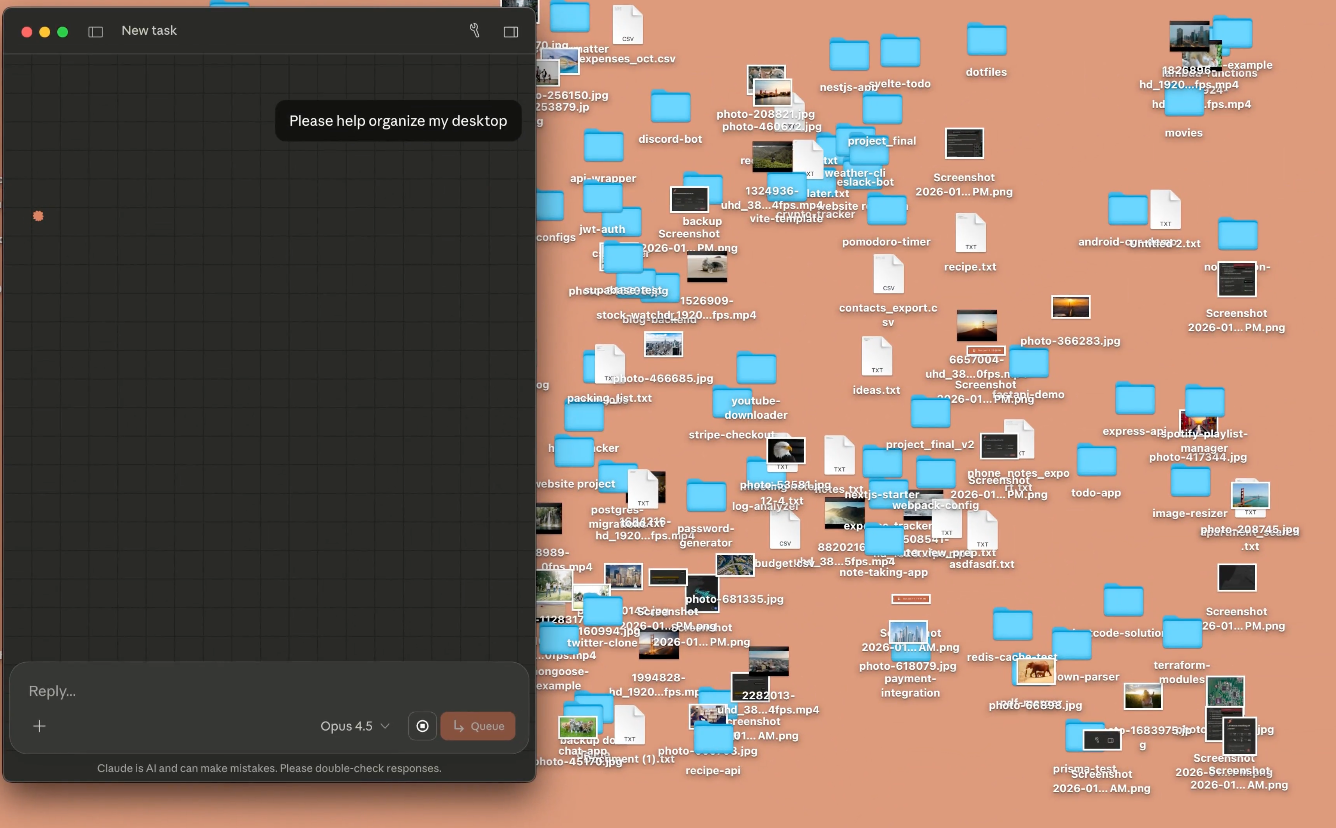Open the Opus 4.5 model dropdown
The height and width of the screenshot is (828, 1336).
click(355, 726)
